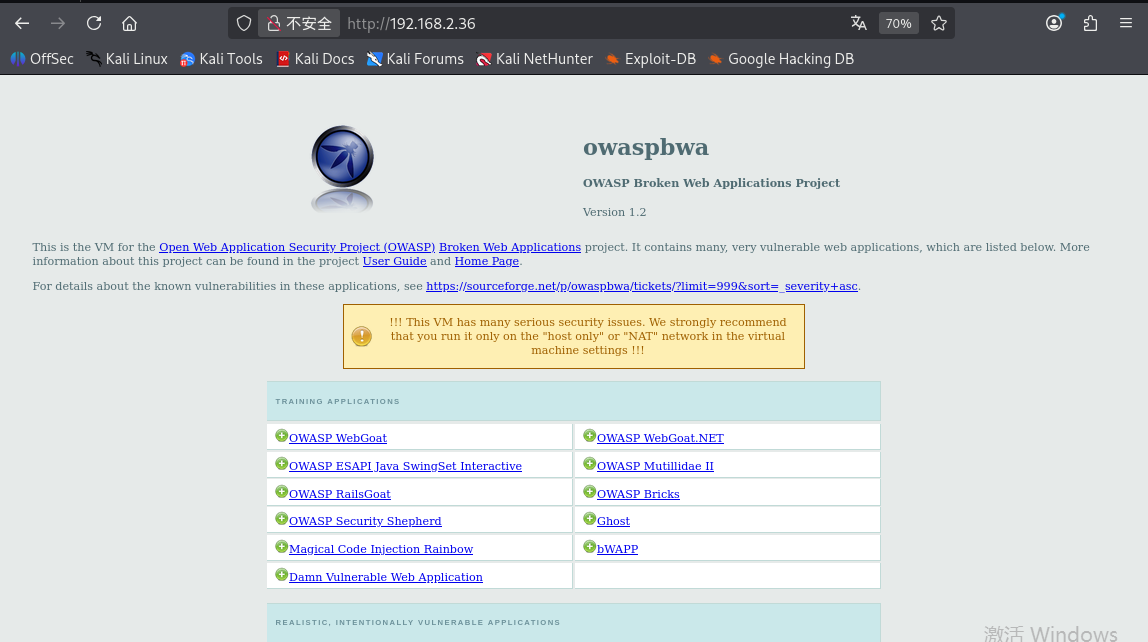Open the bWAPP link
The image size is (1148, 642).
pos(617,549)
